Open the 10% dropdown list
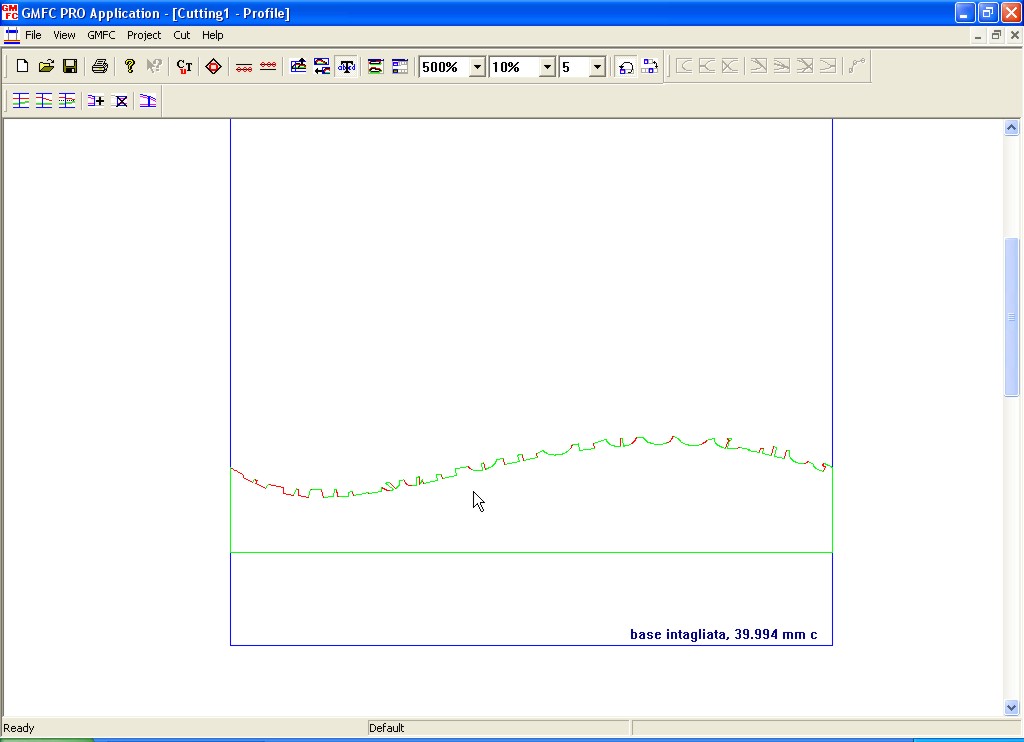The image size is (1024, 742). click(x=547, y=67)
